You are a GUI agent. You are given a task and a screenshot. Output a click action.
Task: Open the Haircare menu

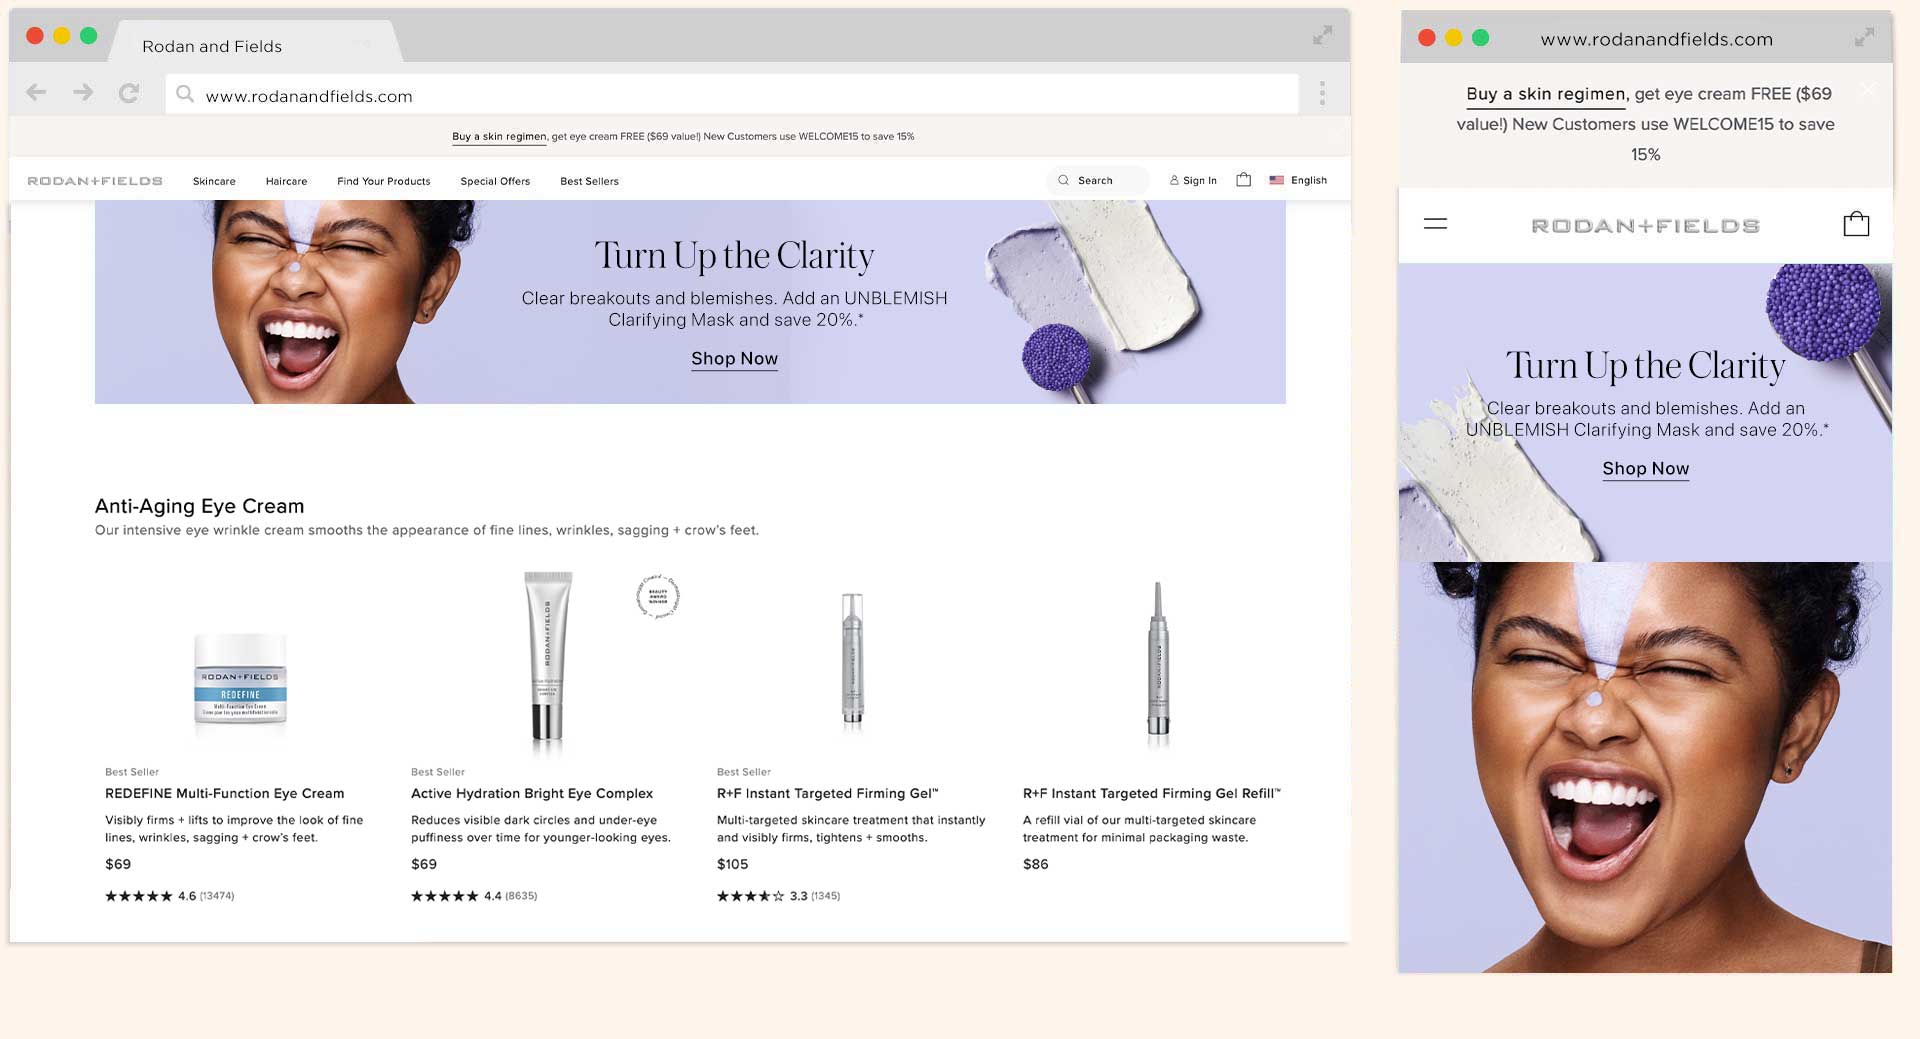[x=286, y=181]
